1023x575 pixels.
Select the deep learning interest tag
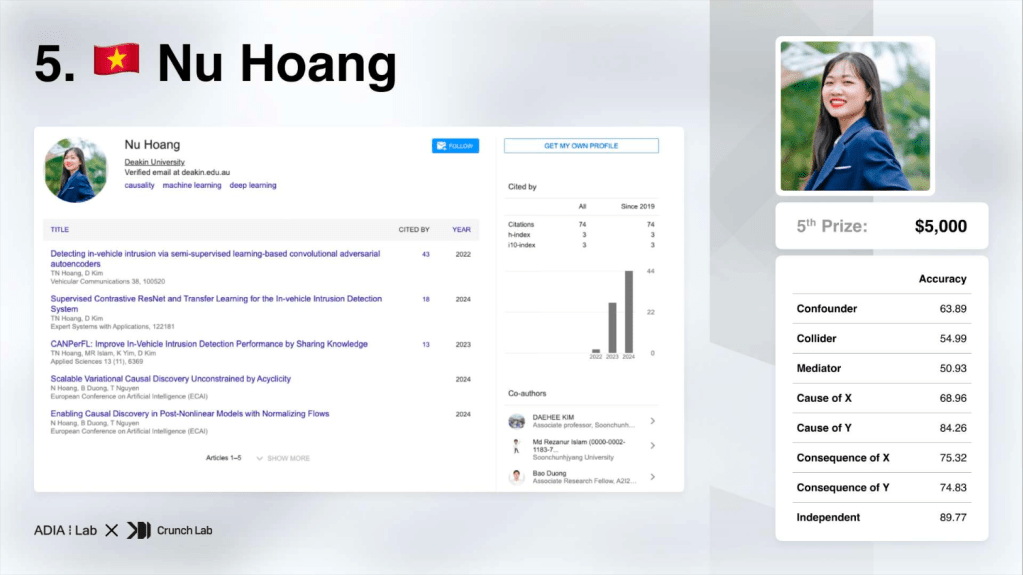click(x=253, y=185)
